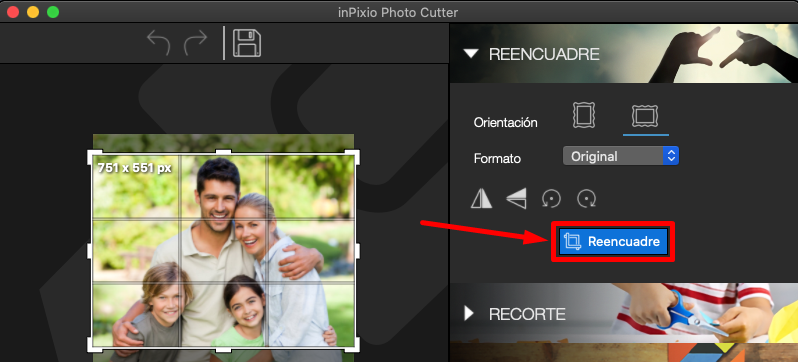The width and height of the screenshot is (798, 362).
Task: Flip the image horizontally
Action: click(481, 198)
